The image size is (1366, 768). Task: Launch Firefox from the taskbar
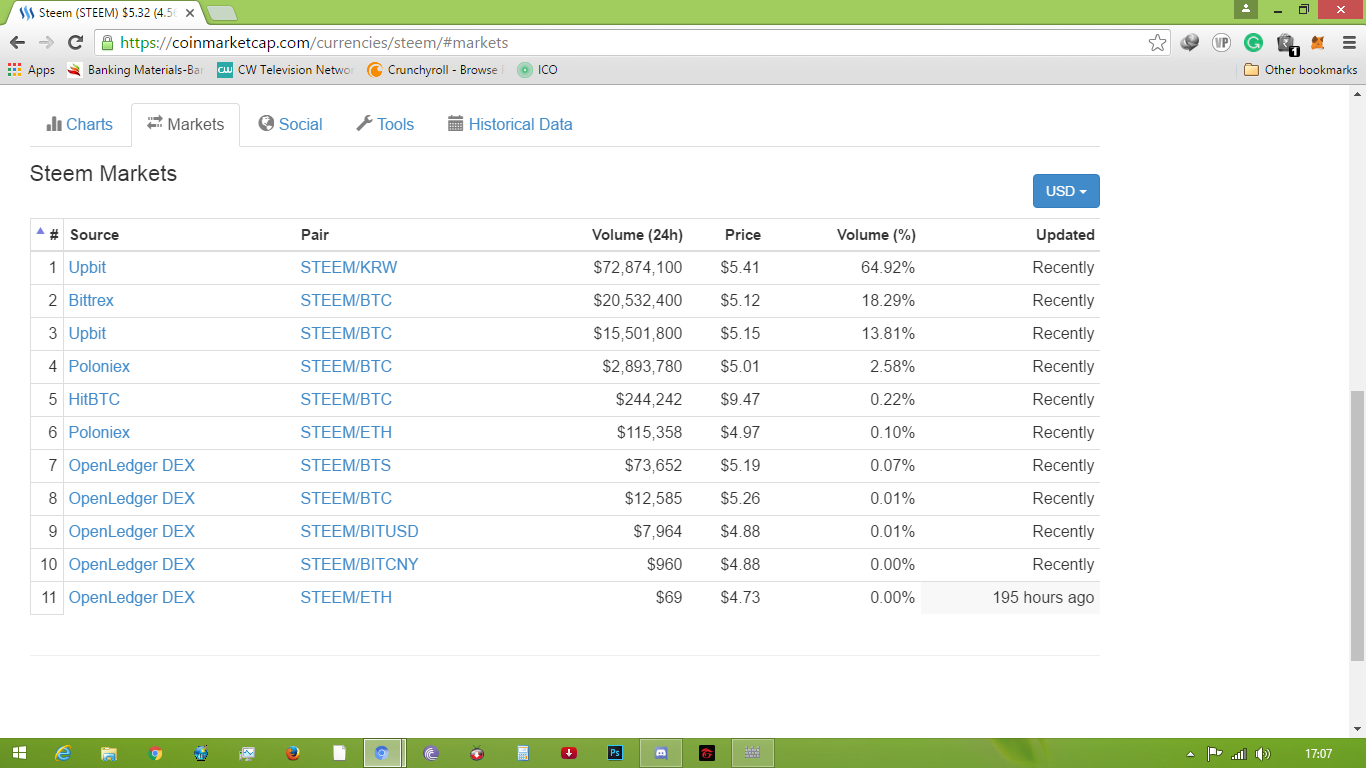293,753
